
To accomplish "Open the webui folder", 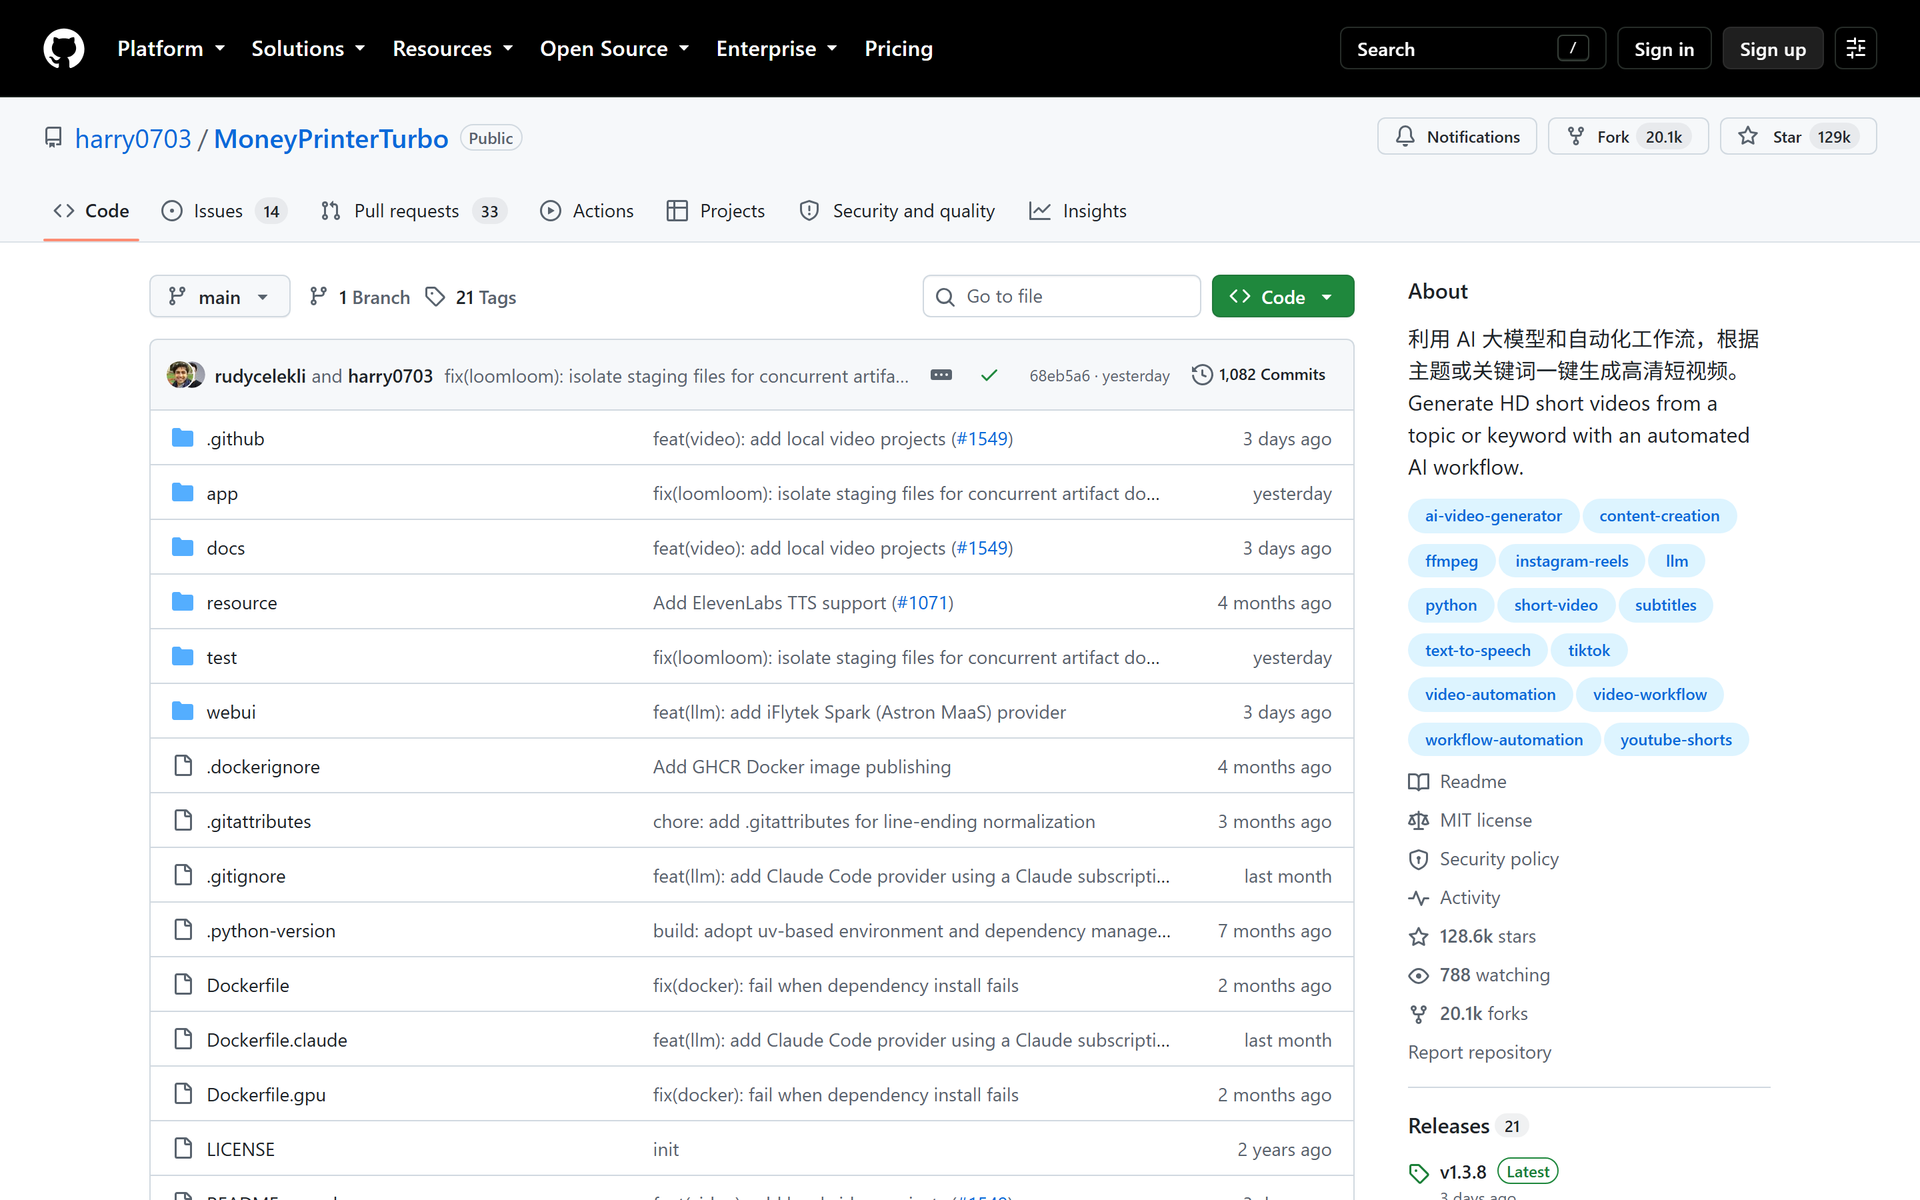I will 231,712.
